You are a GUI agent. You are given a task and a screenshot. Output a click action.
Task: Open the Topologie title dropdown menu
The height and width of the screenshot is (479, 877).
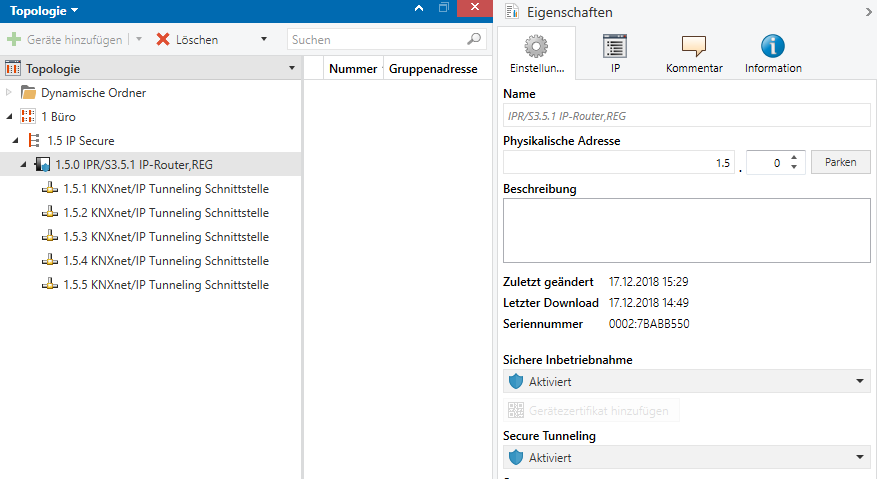coord(44,11)
